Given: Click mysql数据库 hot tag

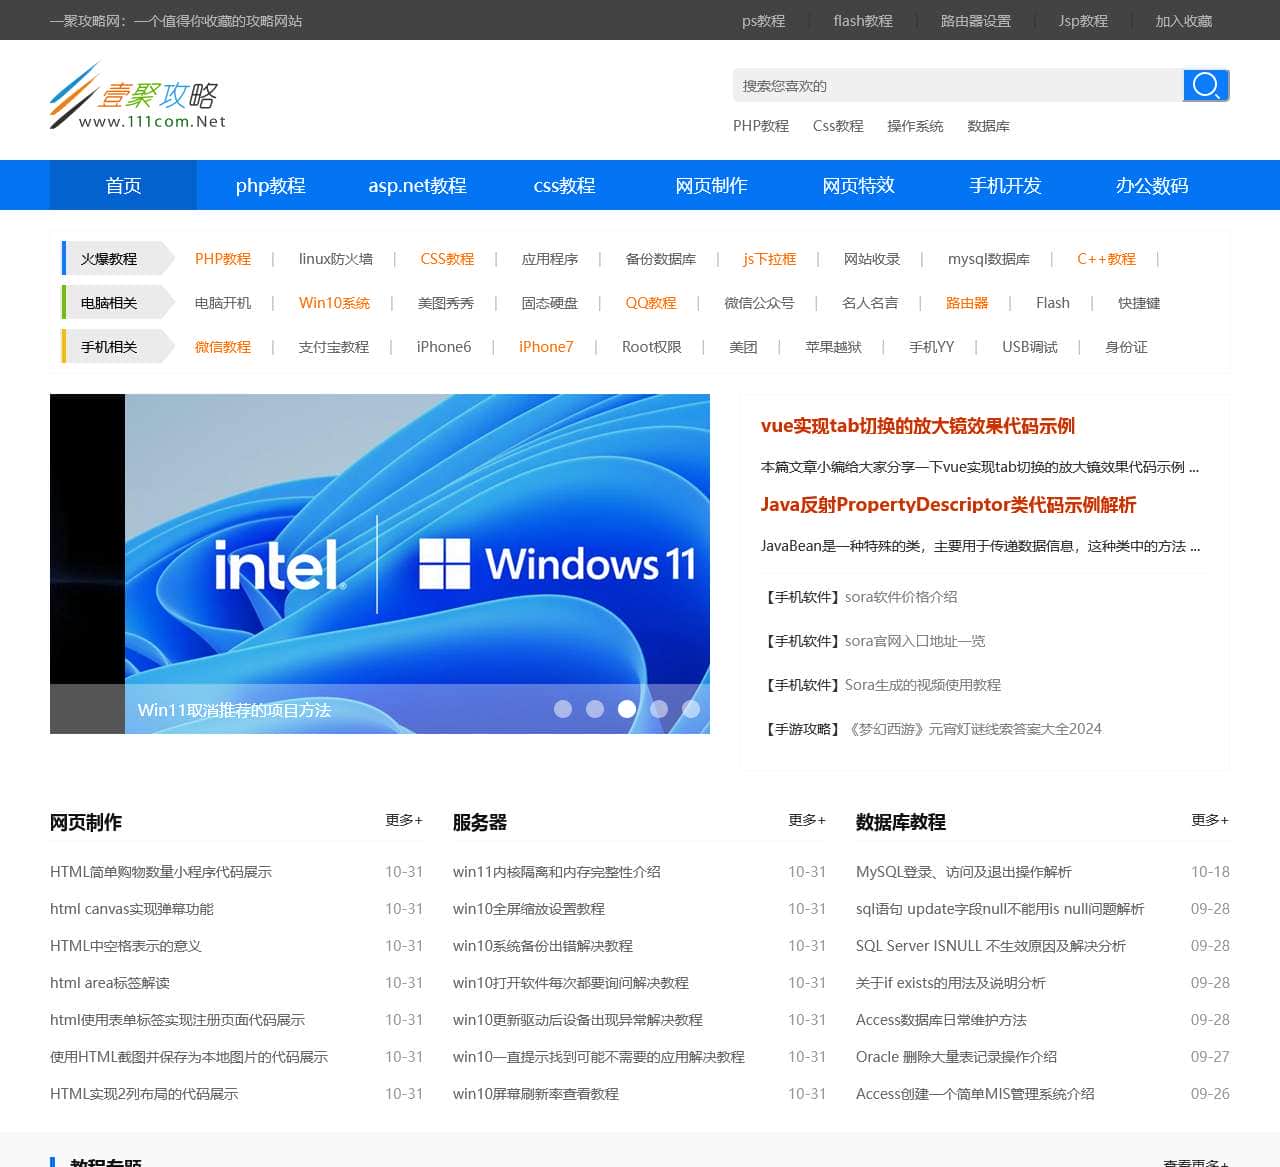Looking at the screenshot, I should pyautogui.click(x=989, y=259).
